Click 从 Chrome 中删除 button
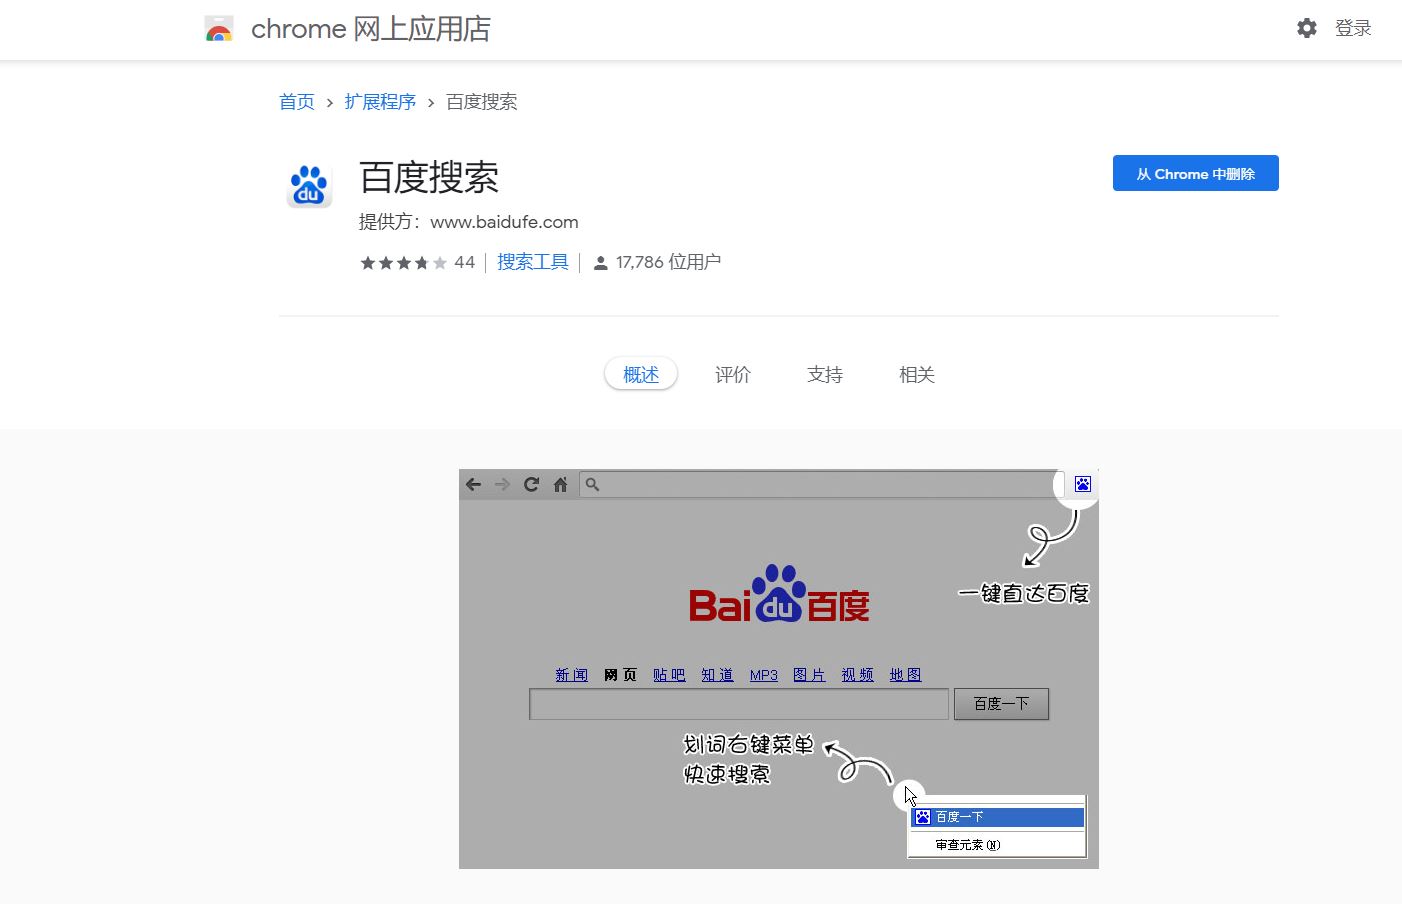This screenshot has height=904, width=1402. [1196, 173]
